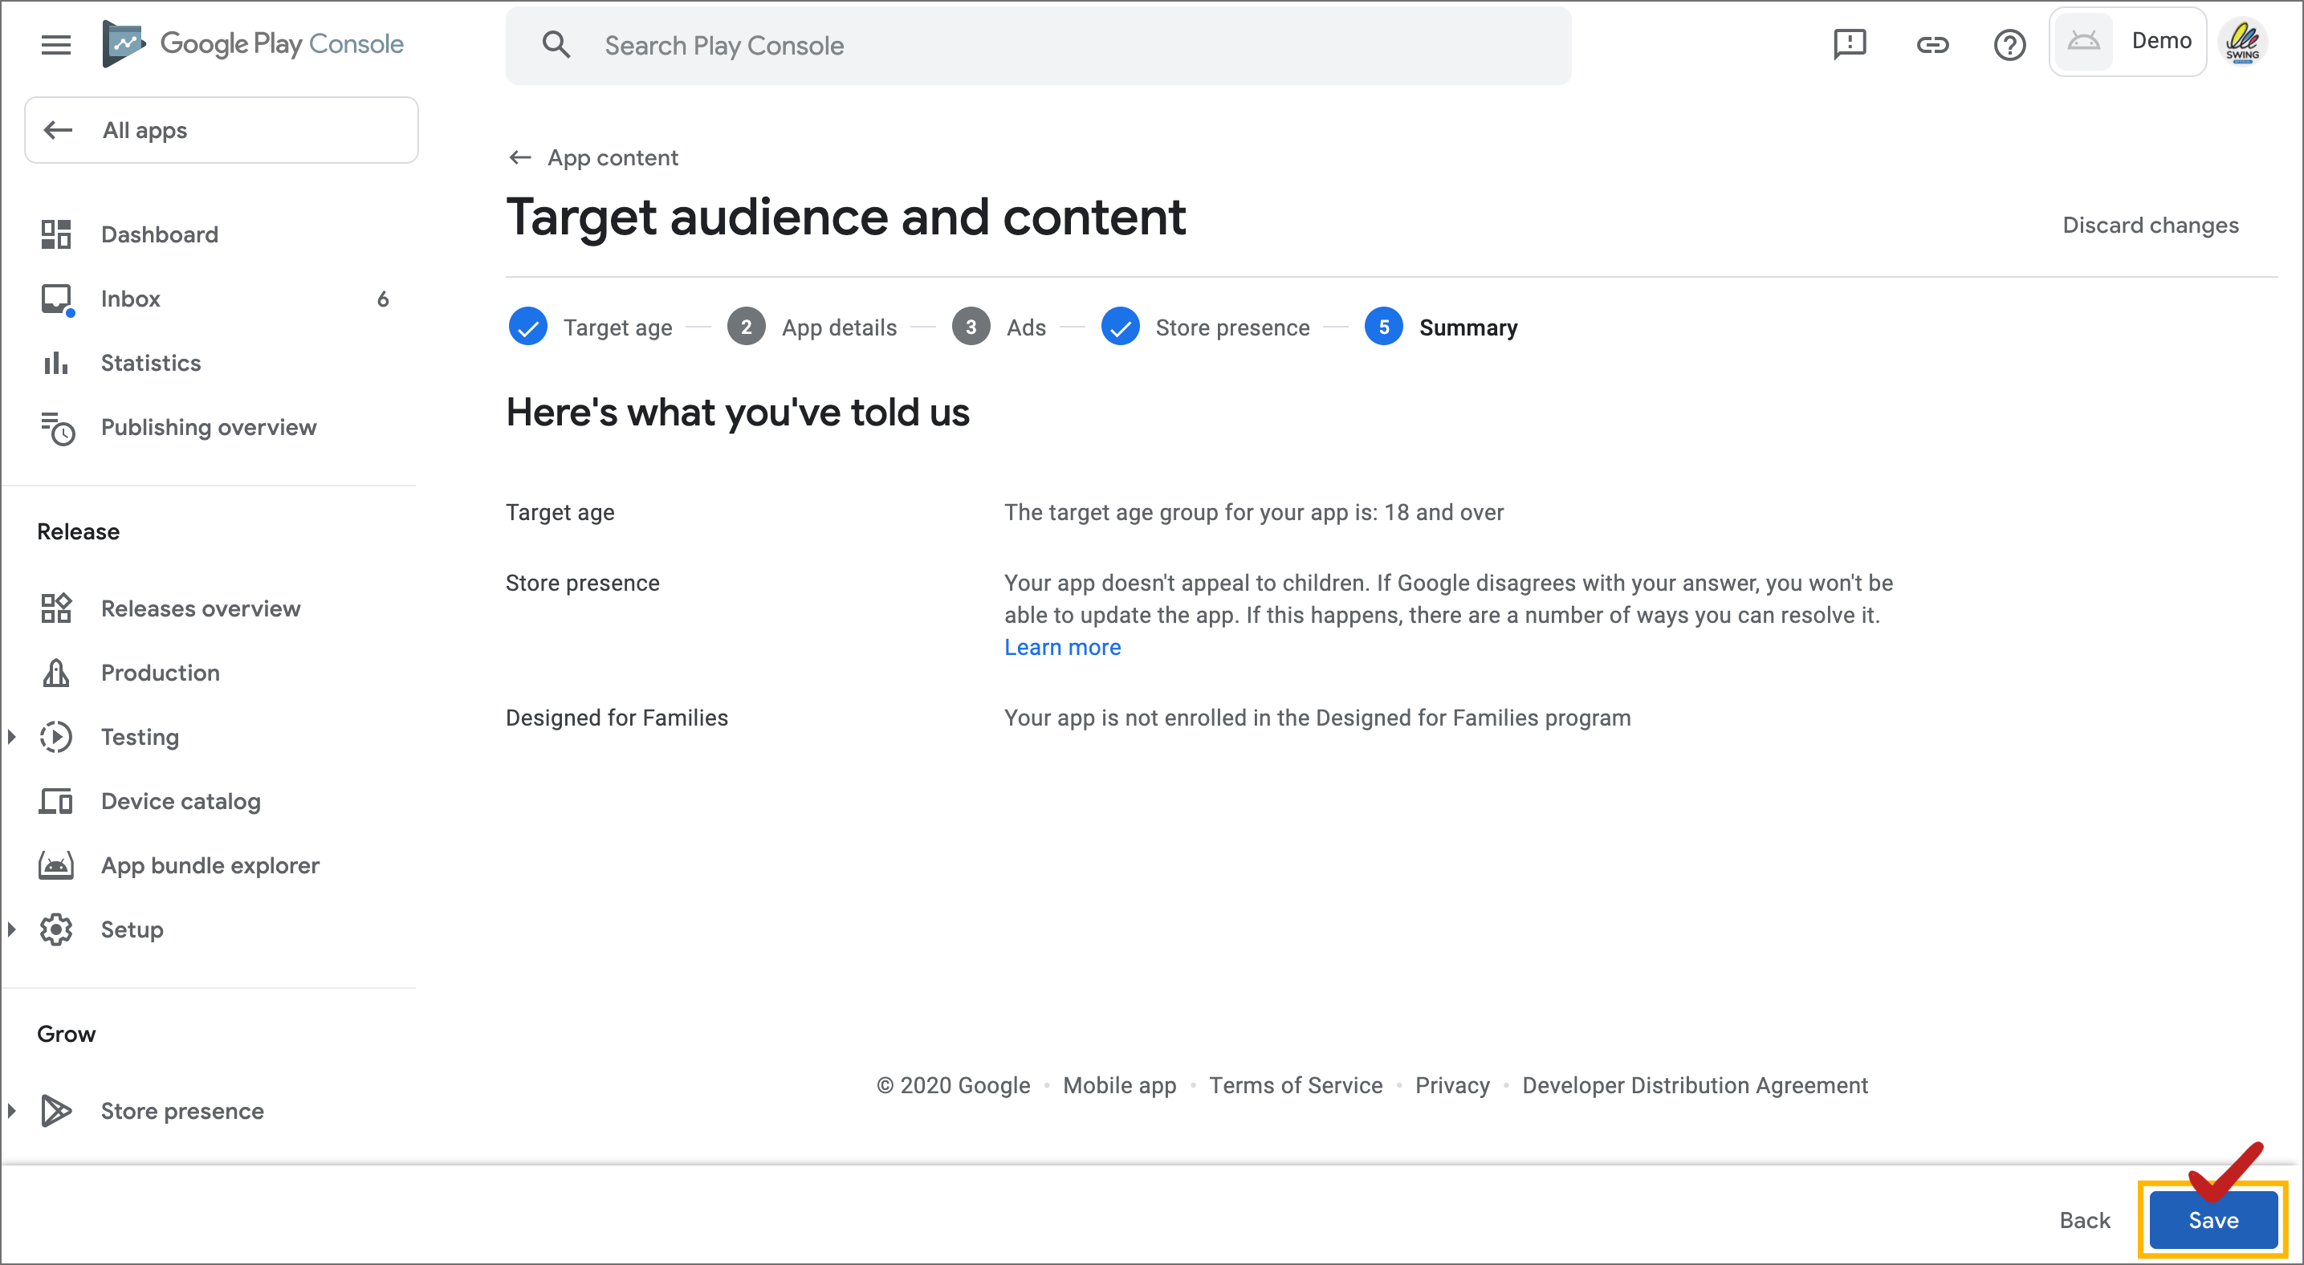Open App bundle explorer
Screen dimensions: 2304x1265
tap(210, 865)
